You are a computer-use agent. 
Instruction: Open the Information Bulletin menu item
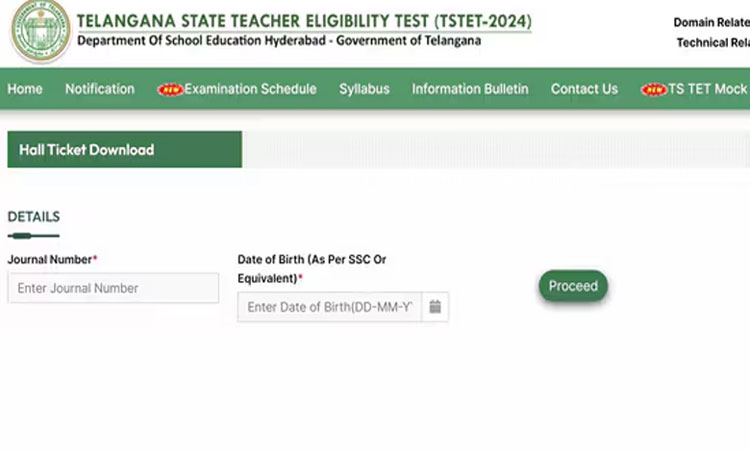[x=470, y=89]
